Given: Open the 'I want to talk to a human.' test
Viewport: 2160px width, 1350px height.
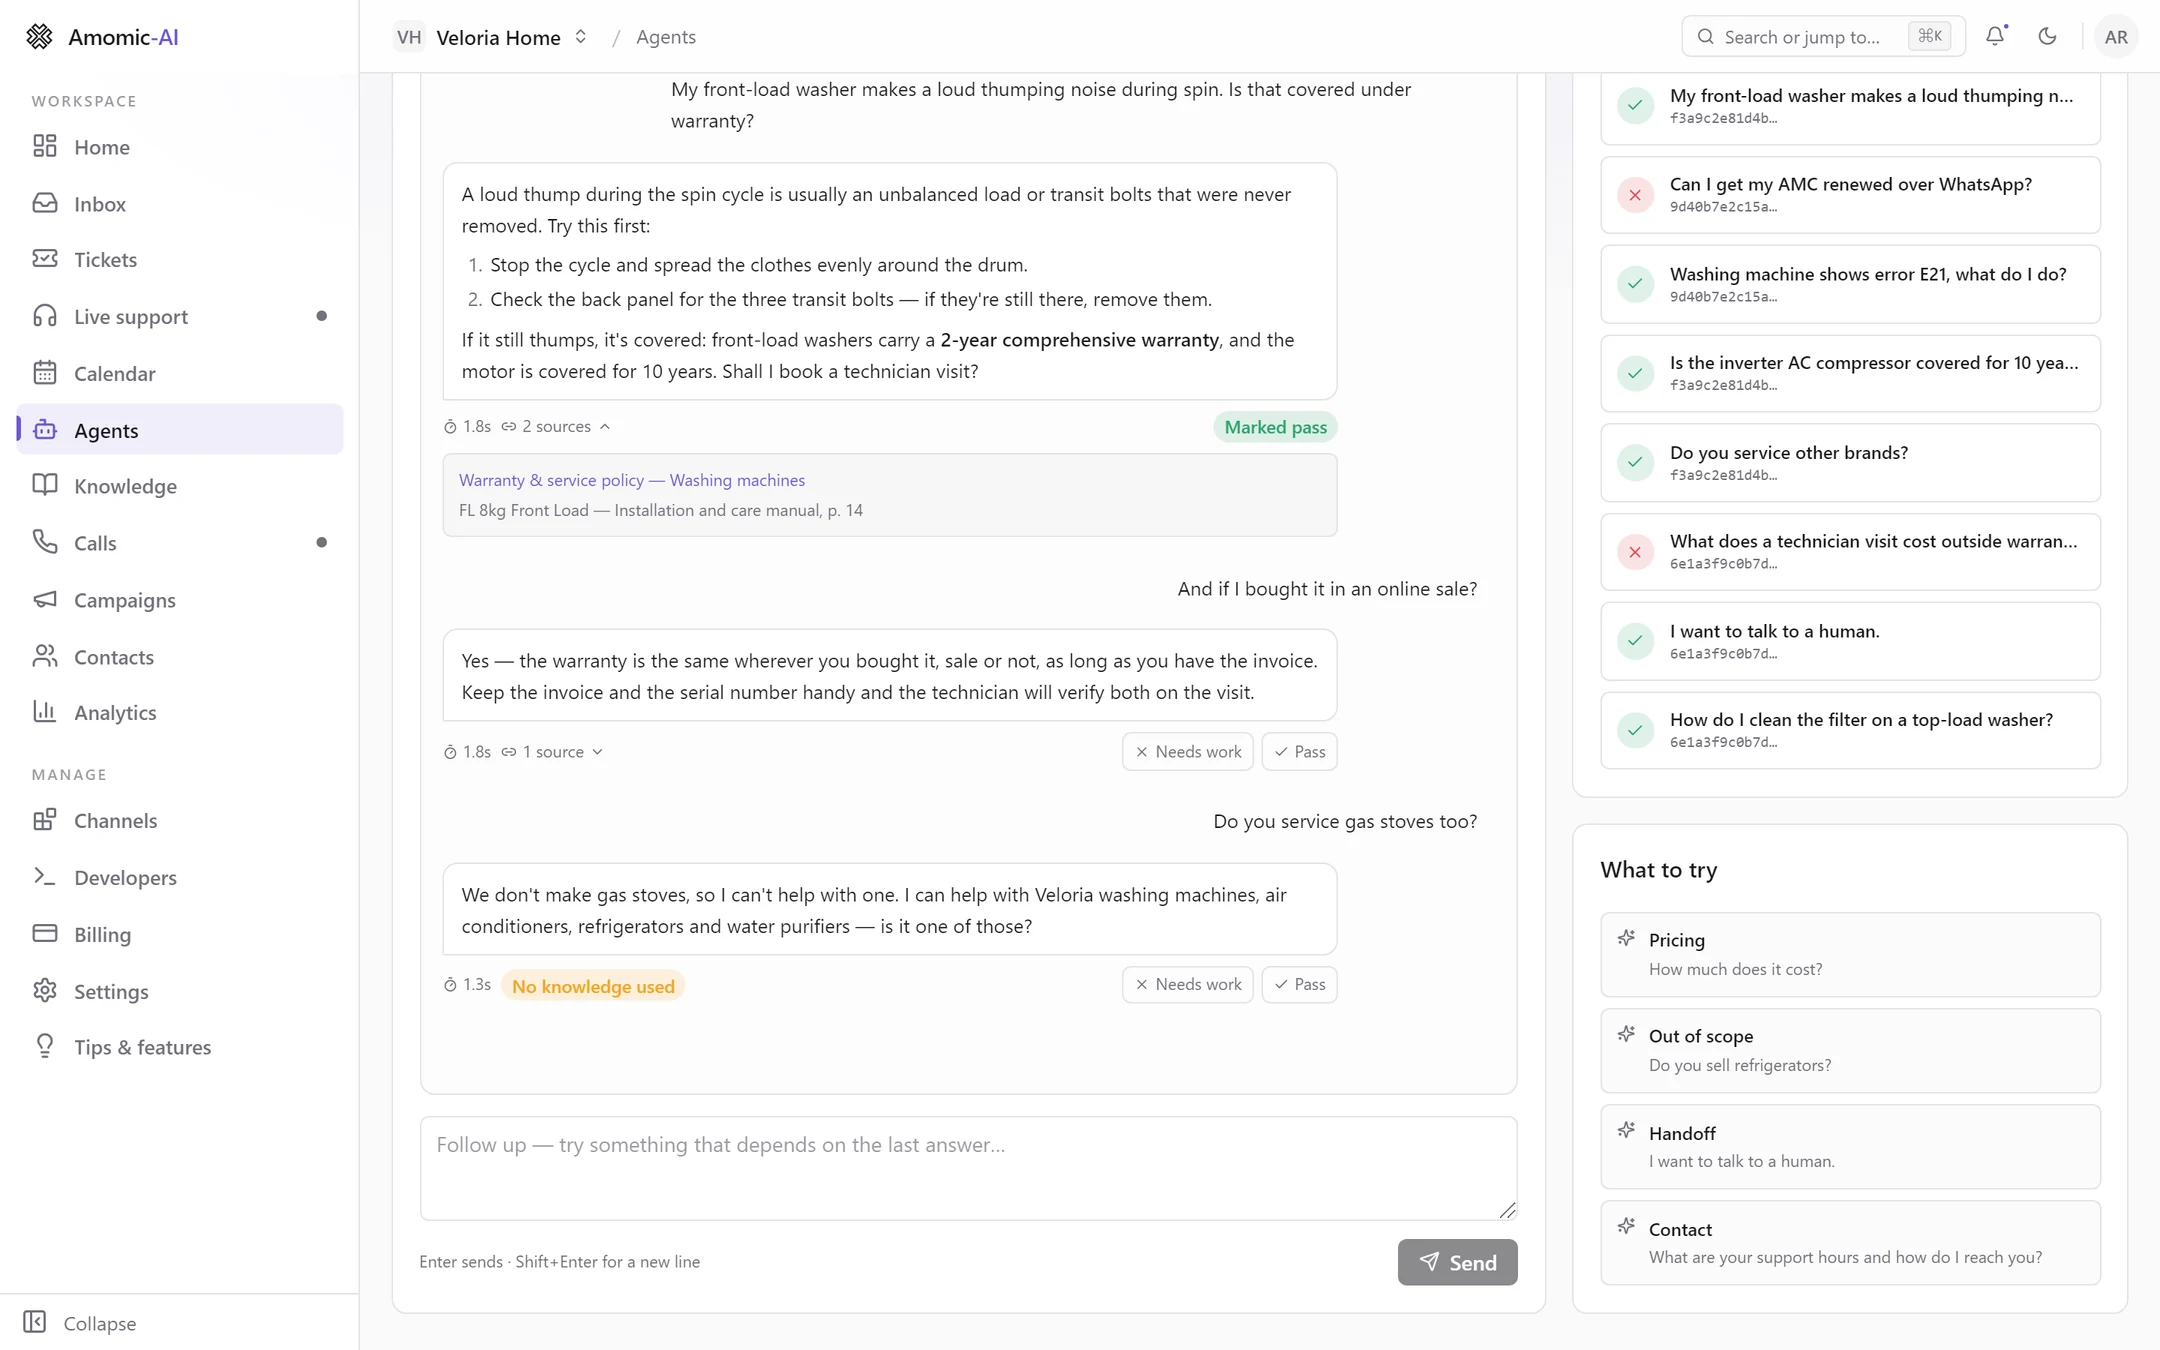Looking at the screenshot, I should click(x=1850, y=641).
